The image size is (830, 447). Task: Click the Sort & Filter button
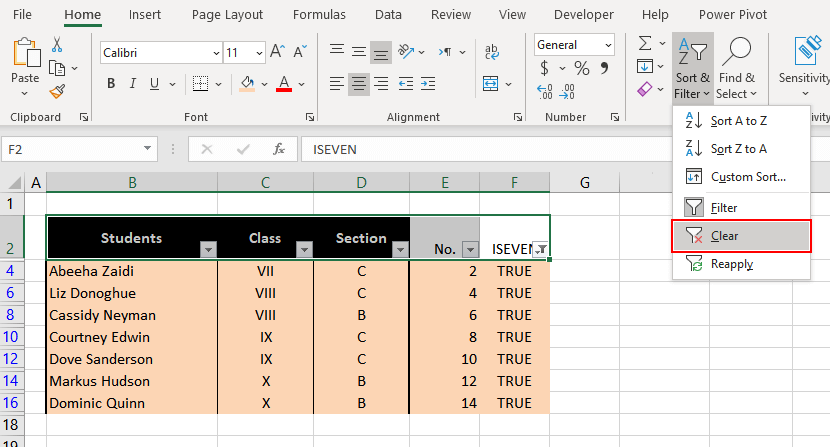(x=692, y=68)
